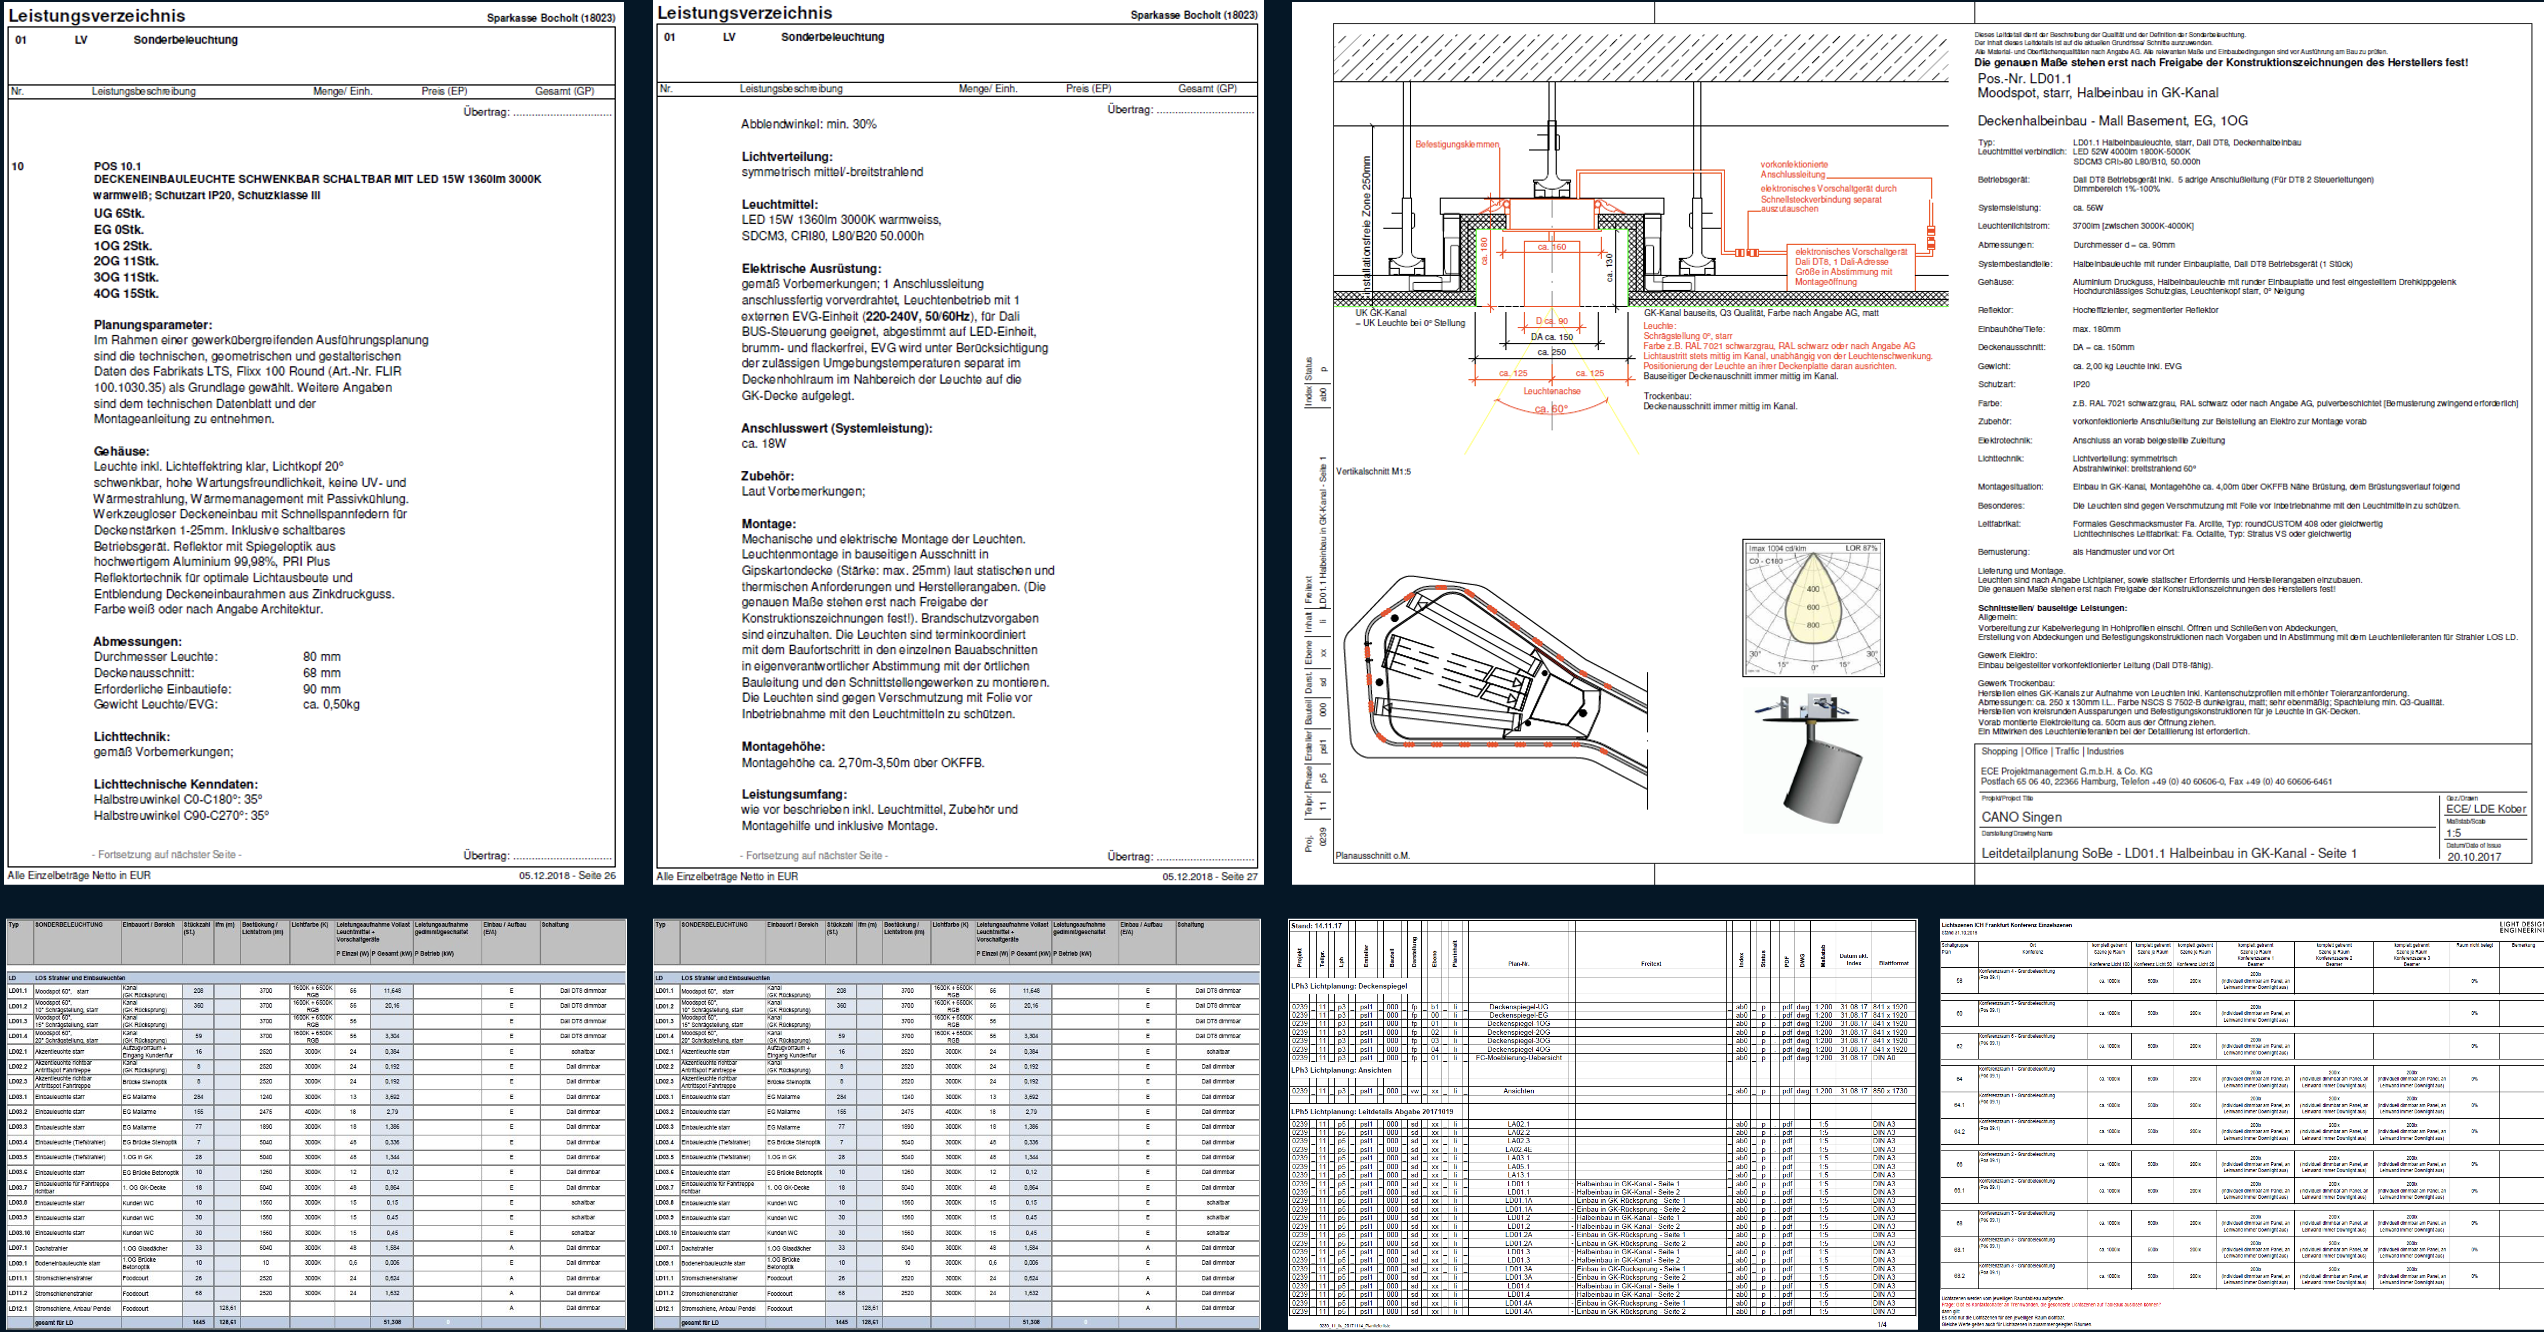Click the 'Lichtszenen ICH Frankfurt Konferenz' table title
The width and height of the screenshot is (2544, 1332).
[2005, 925]
